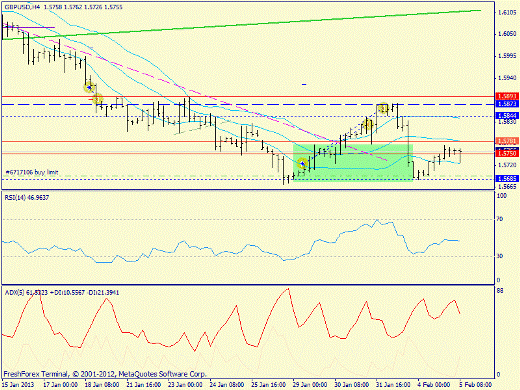520x390 pixels.
Task: Click the 1.5940 price axis label
Action: [x=507, y=78]
